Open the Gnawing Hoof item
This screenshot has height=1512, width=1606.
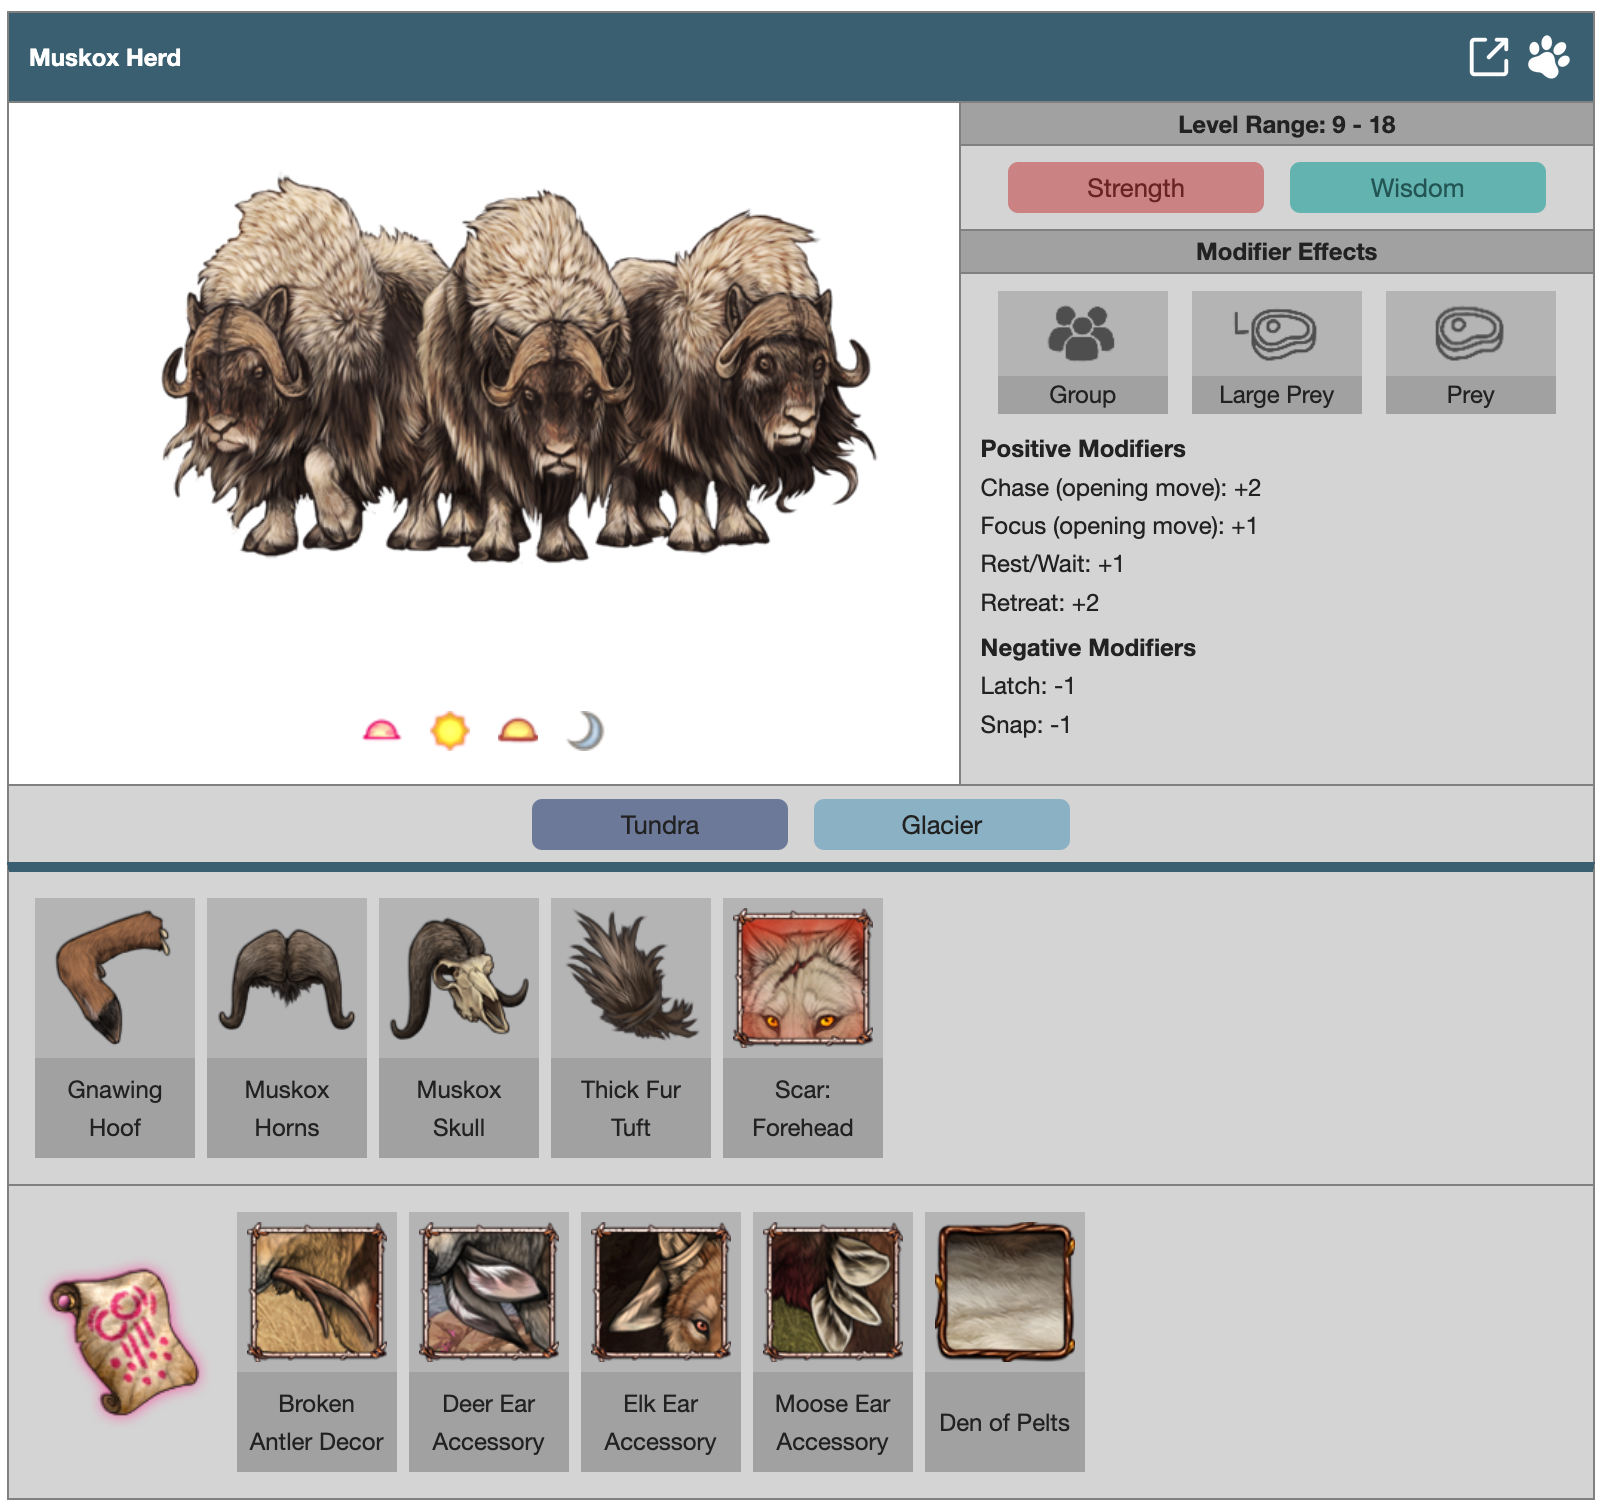(x=115, y=1027)
